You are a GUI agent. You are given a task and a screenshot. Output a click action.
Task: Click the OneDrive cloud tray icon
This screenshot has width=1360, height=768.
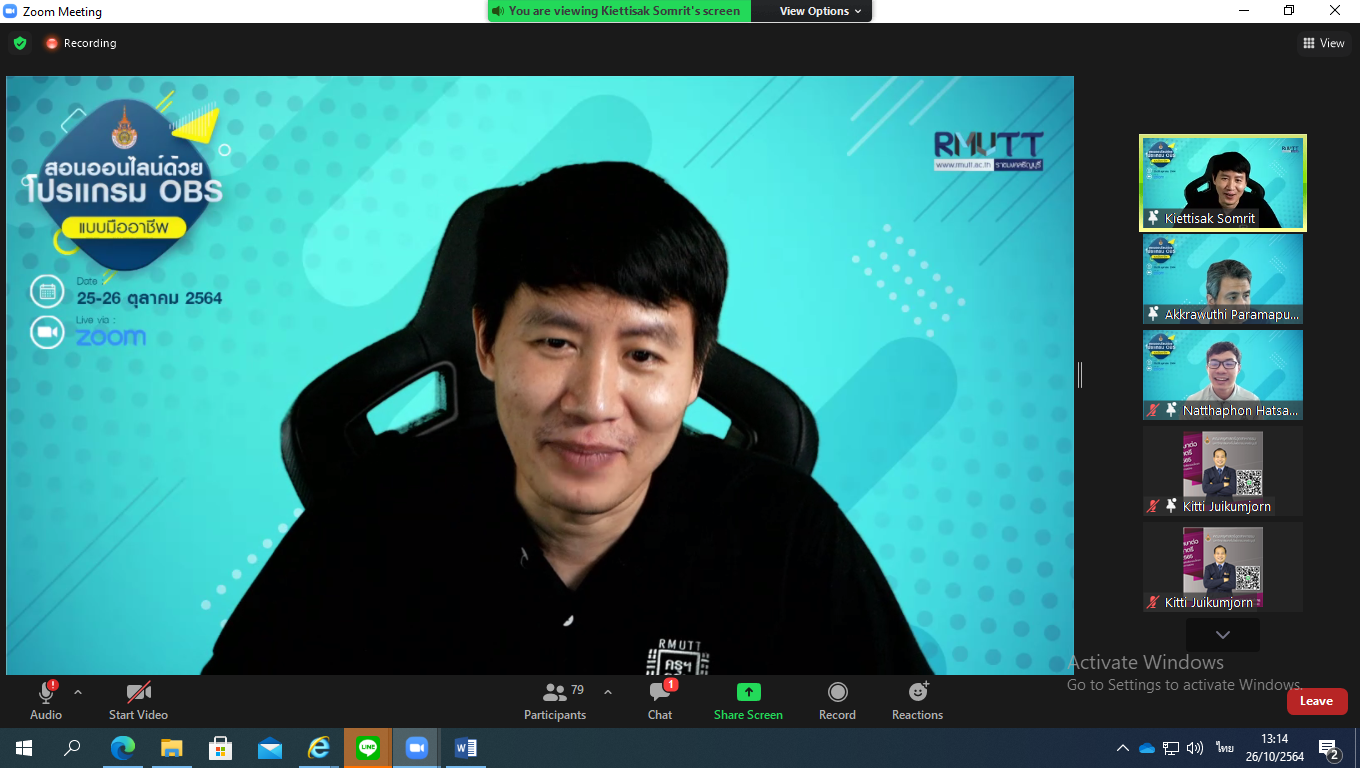pos(1147,748)
